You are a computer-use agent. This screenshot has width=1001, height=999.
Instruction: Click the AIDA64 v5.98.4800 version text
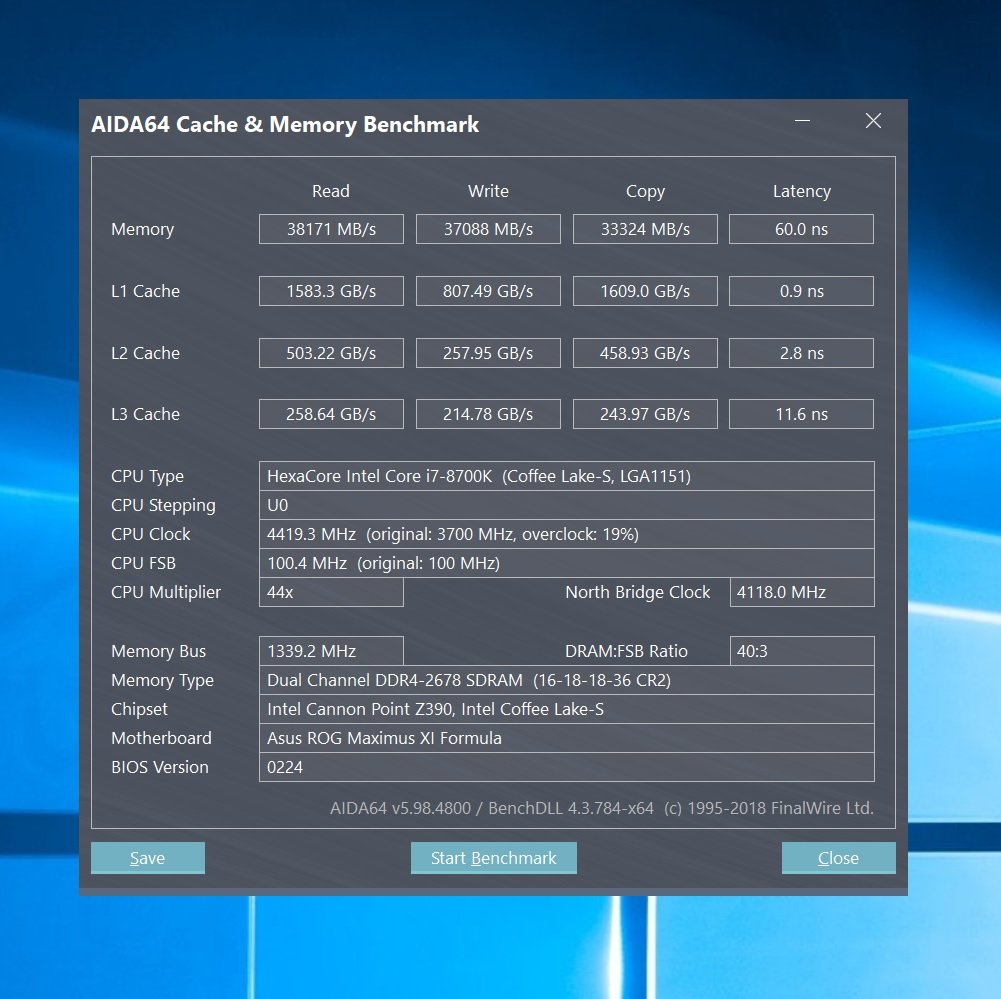(x=400, y=808)
